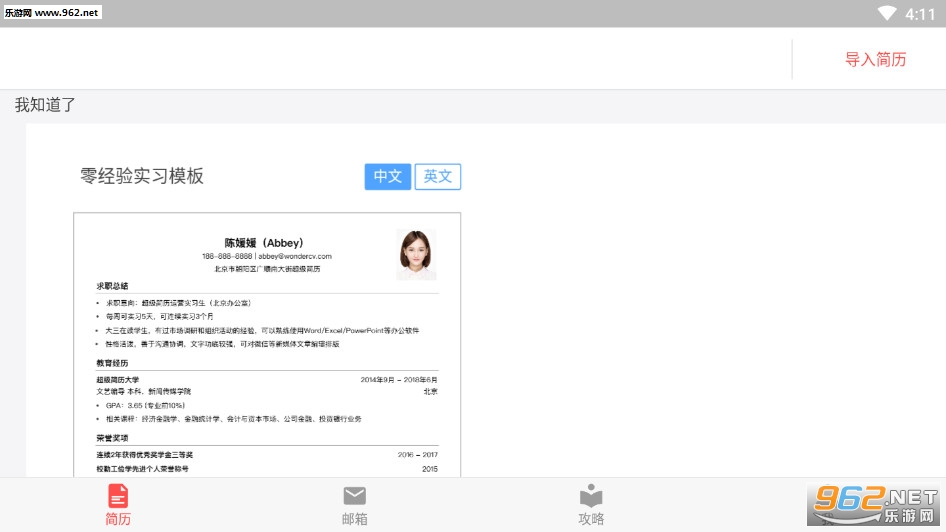Tap the 超级简历大学 education entry
The width and height of the screenshot is (946, 532).
[118, 380]
